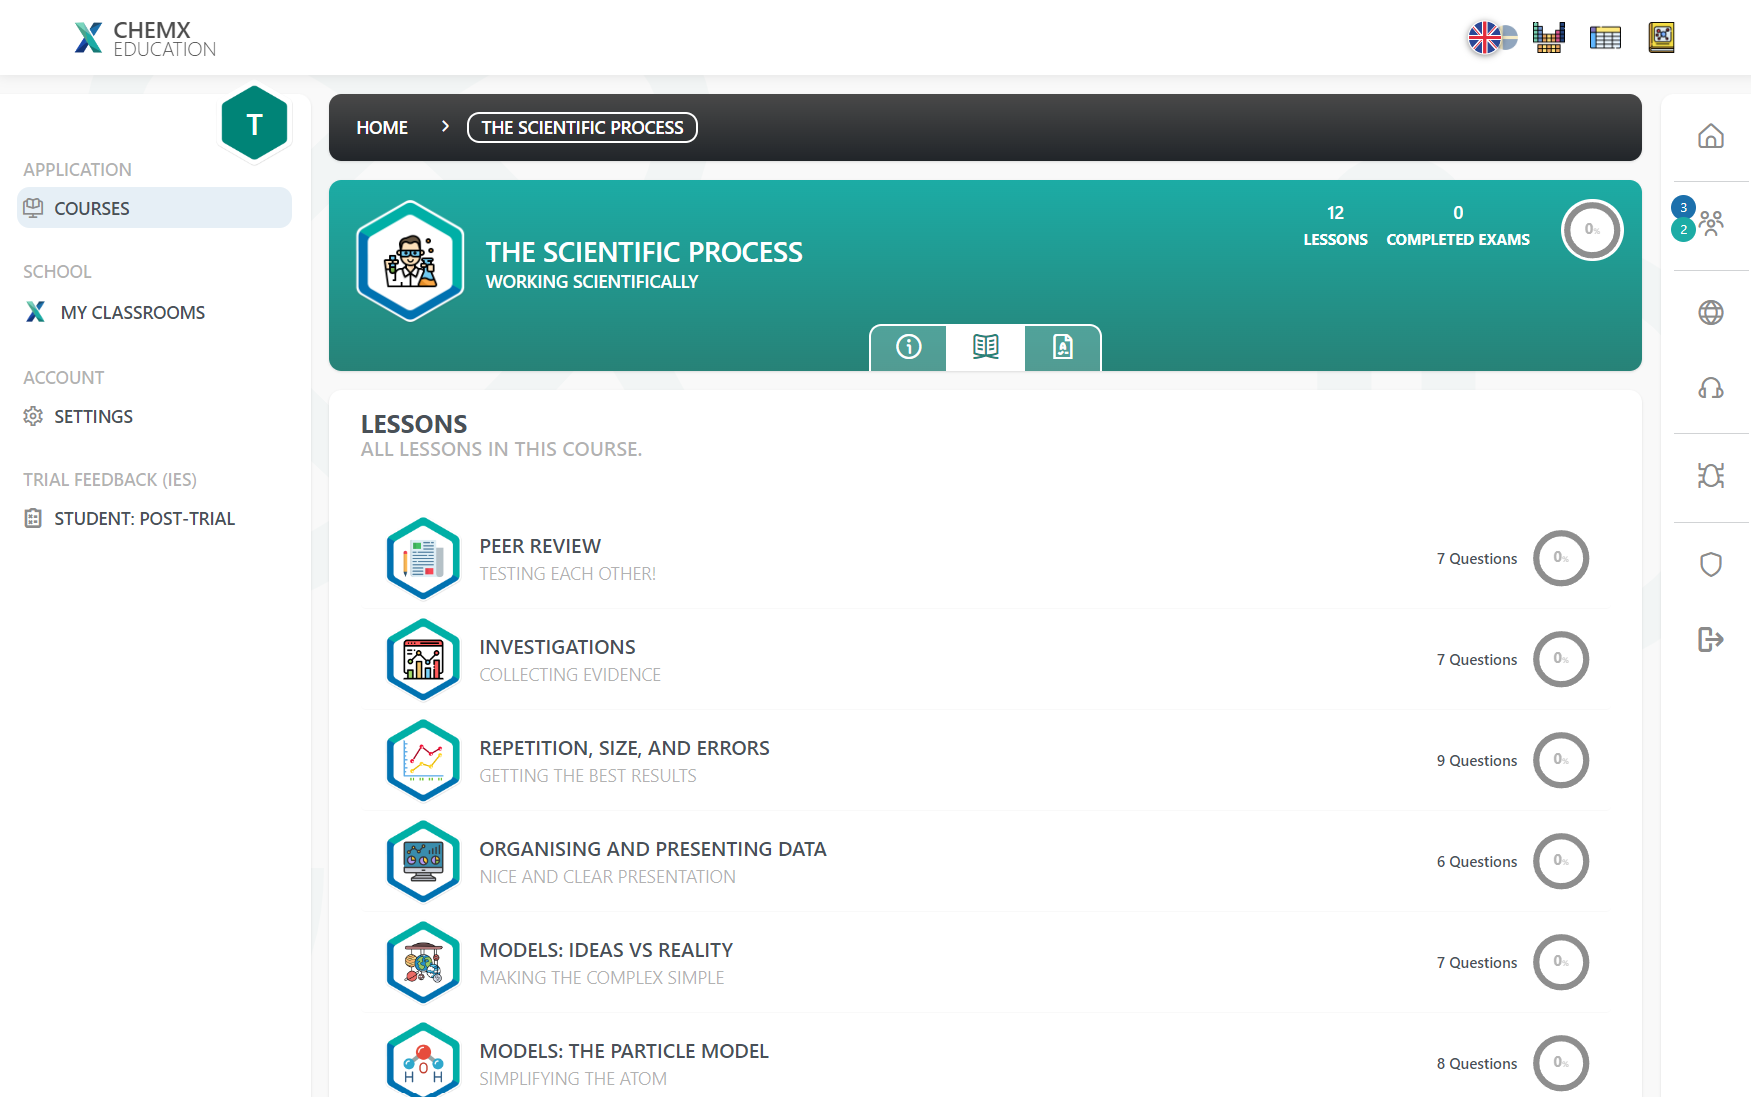The image size is (1751, 1097).
Task: Open the Investigations lesson
Action: pyautogui.click(x=986, y=659)
